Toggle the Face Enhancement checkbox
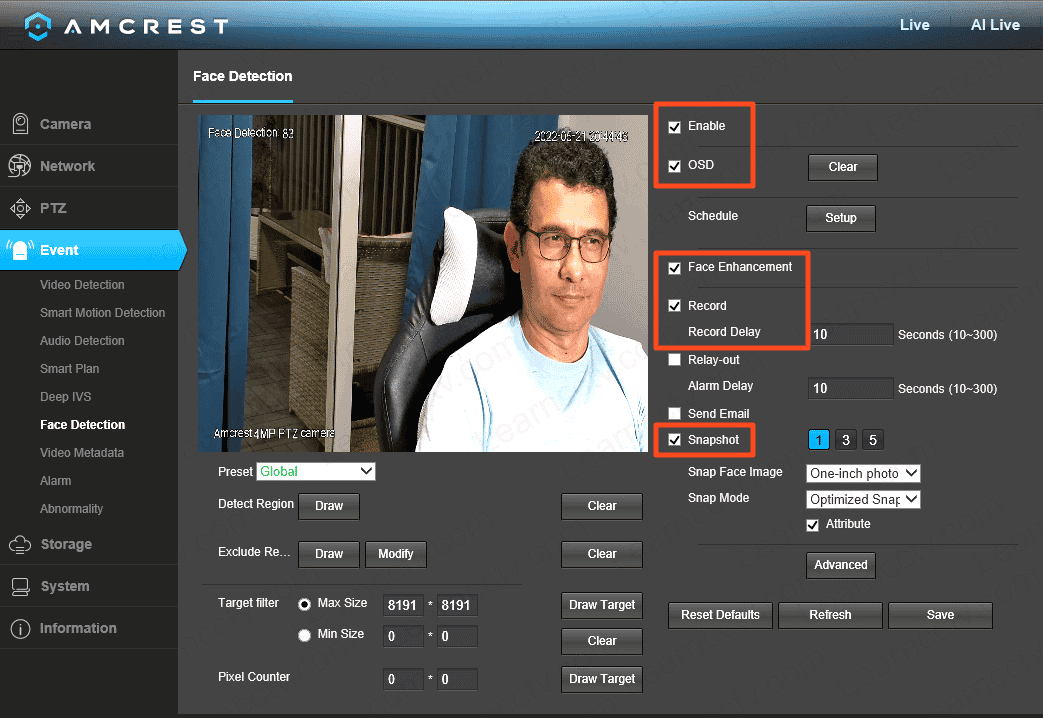Screen dimensions: 1043x718 pyautogui.click(x=674, y=268)
